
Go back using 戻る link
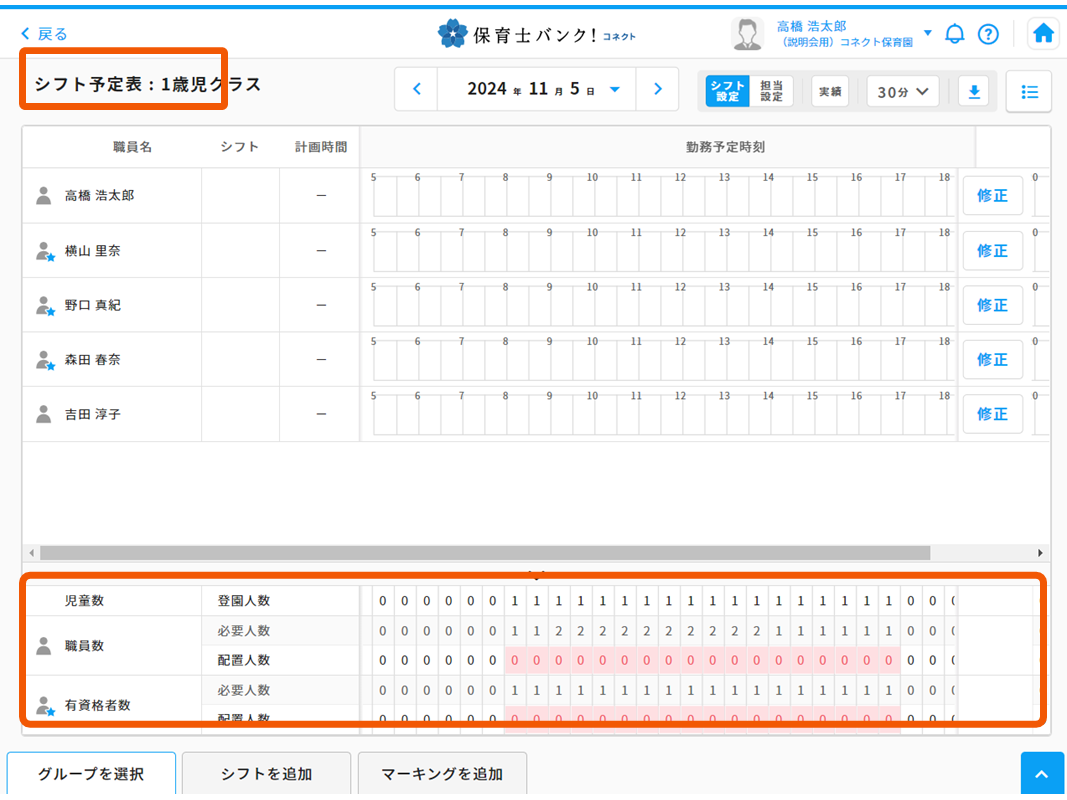coord(45,34)
